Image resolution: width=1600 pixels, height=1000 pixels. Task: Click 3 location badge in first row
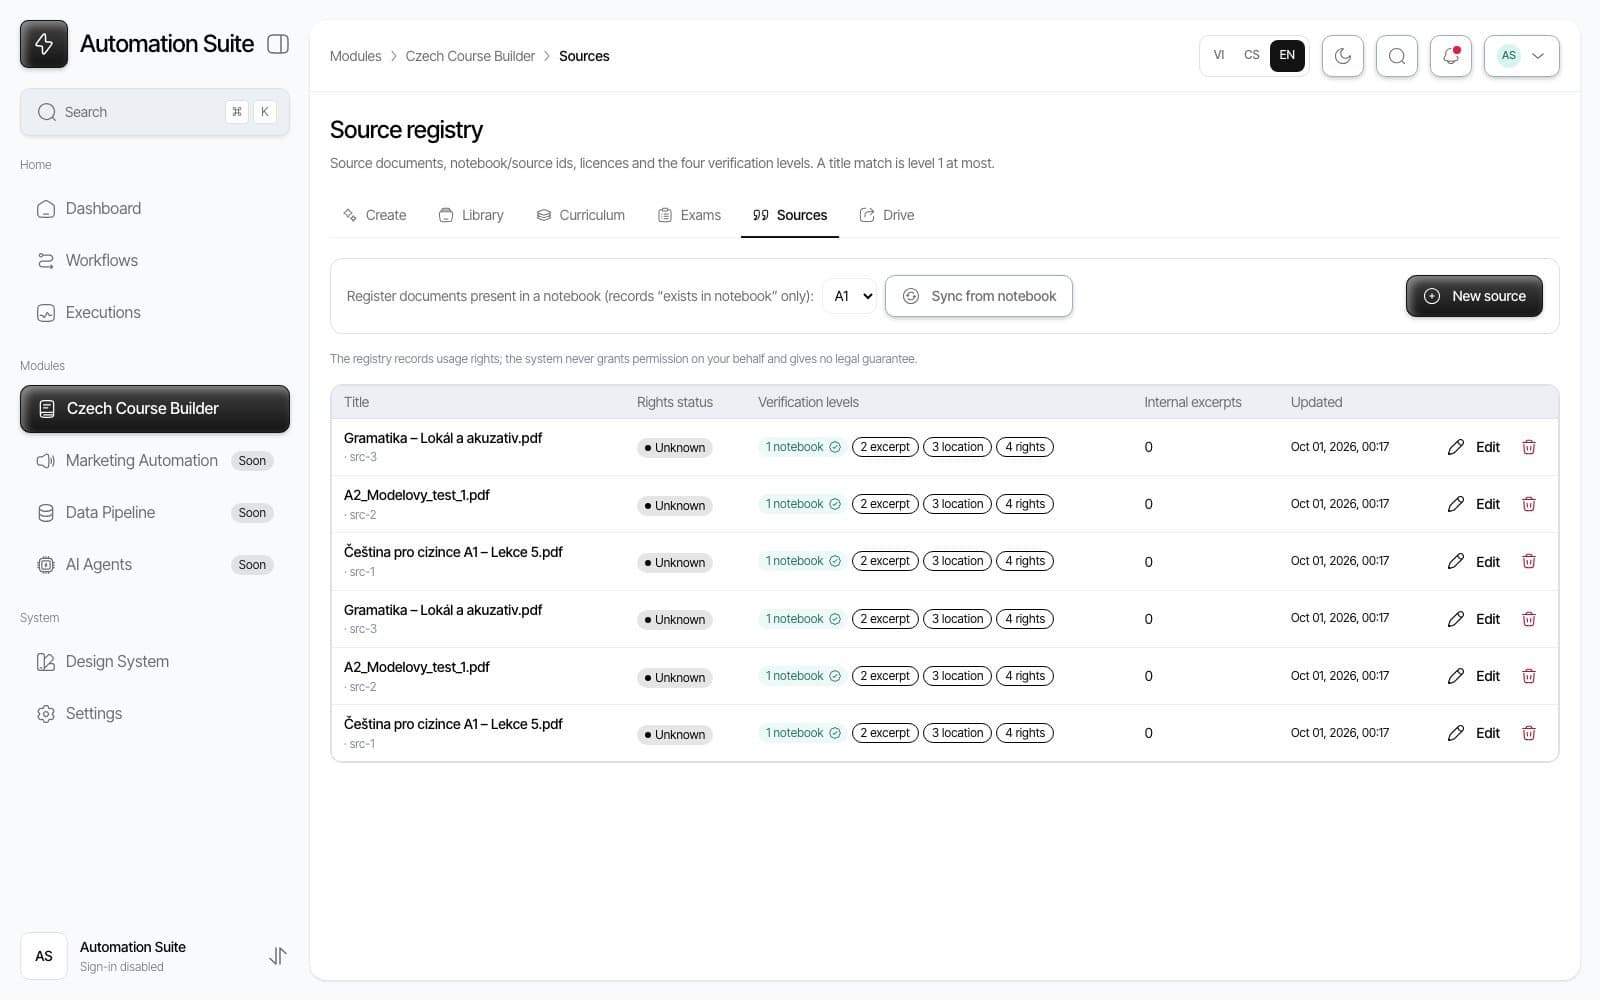tap(957, 447)
